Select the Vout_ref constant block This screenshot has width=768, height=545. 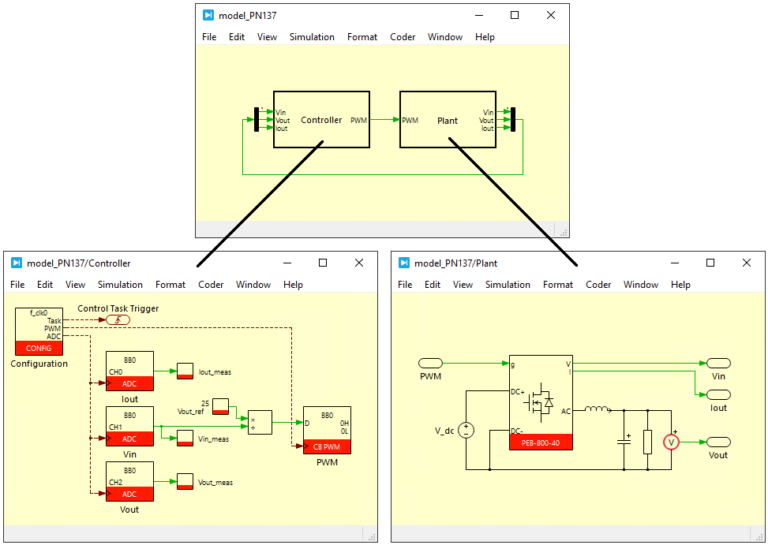[220, 406]
